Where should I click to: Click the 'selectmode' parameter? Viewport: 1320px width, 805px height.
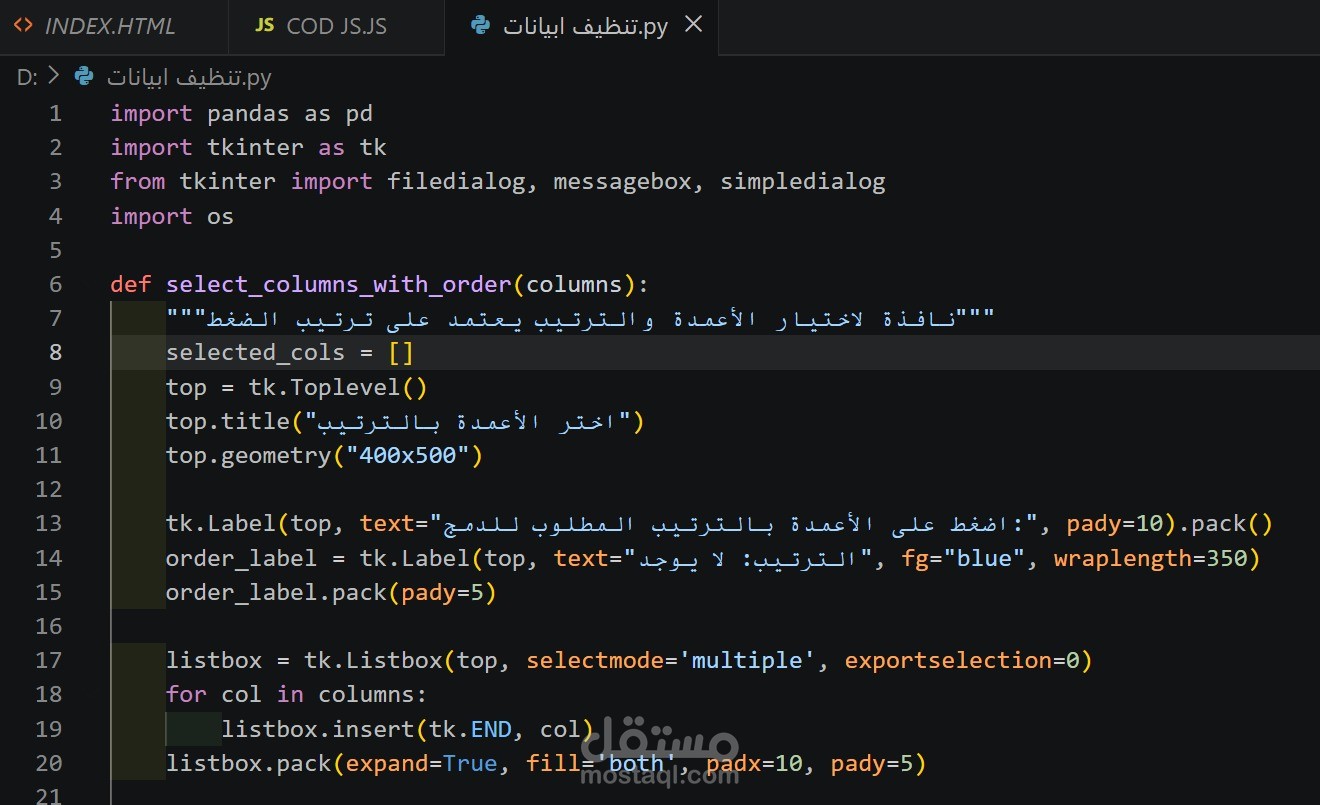595,660
